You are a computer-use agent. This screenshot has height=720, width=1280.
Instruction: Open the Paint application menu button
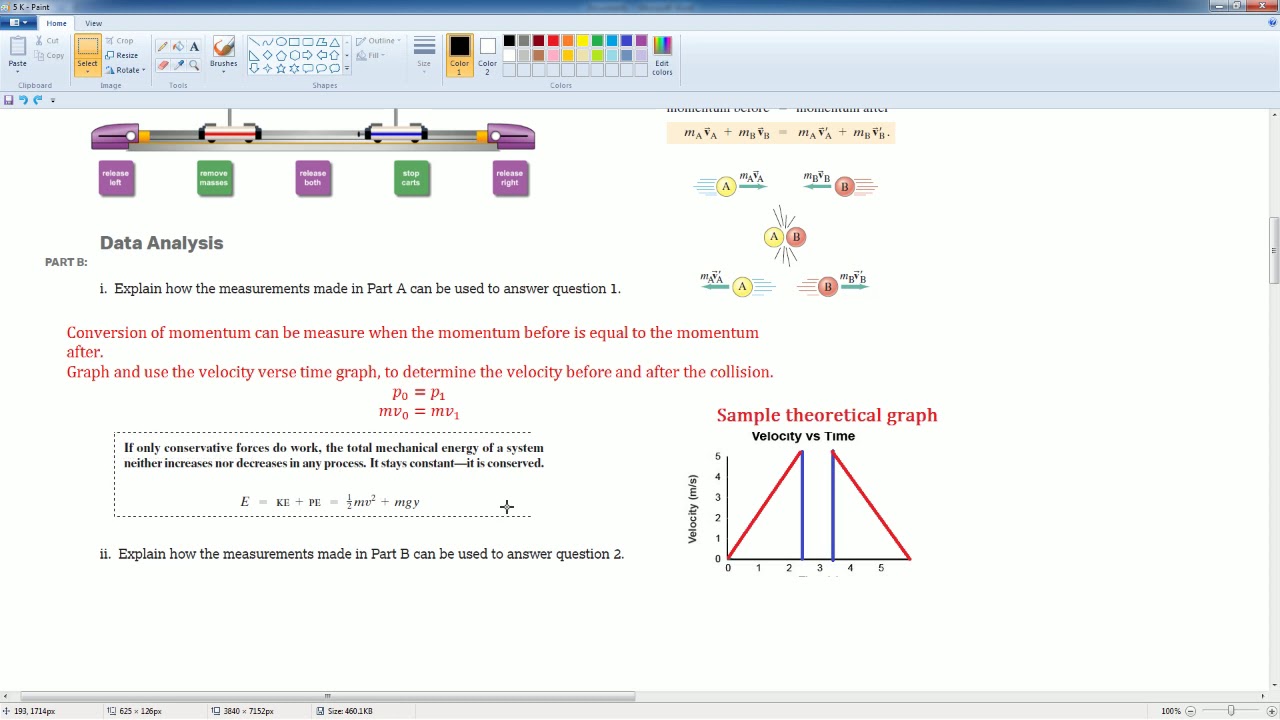point(19,23)
